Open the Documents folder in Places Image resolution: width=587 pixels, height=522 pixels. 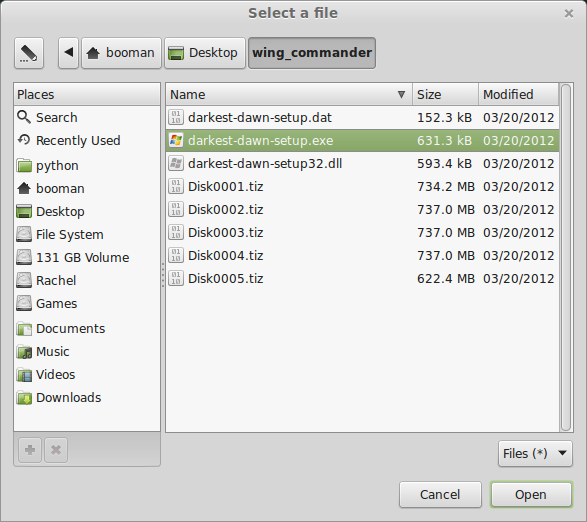(87, 328)
